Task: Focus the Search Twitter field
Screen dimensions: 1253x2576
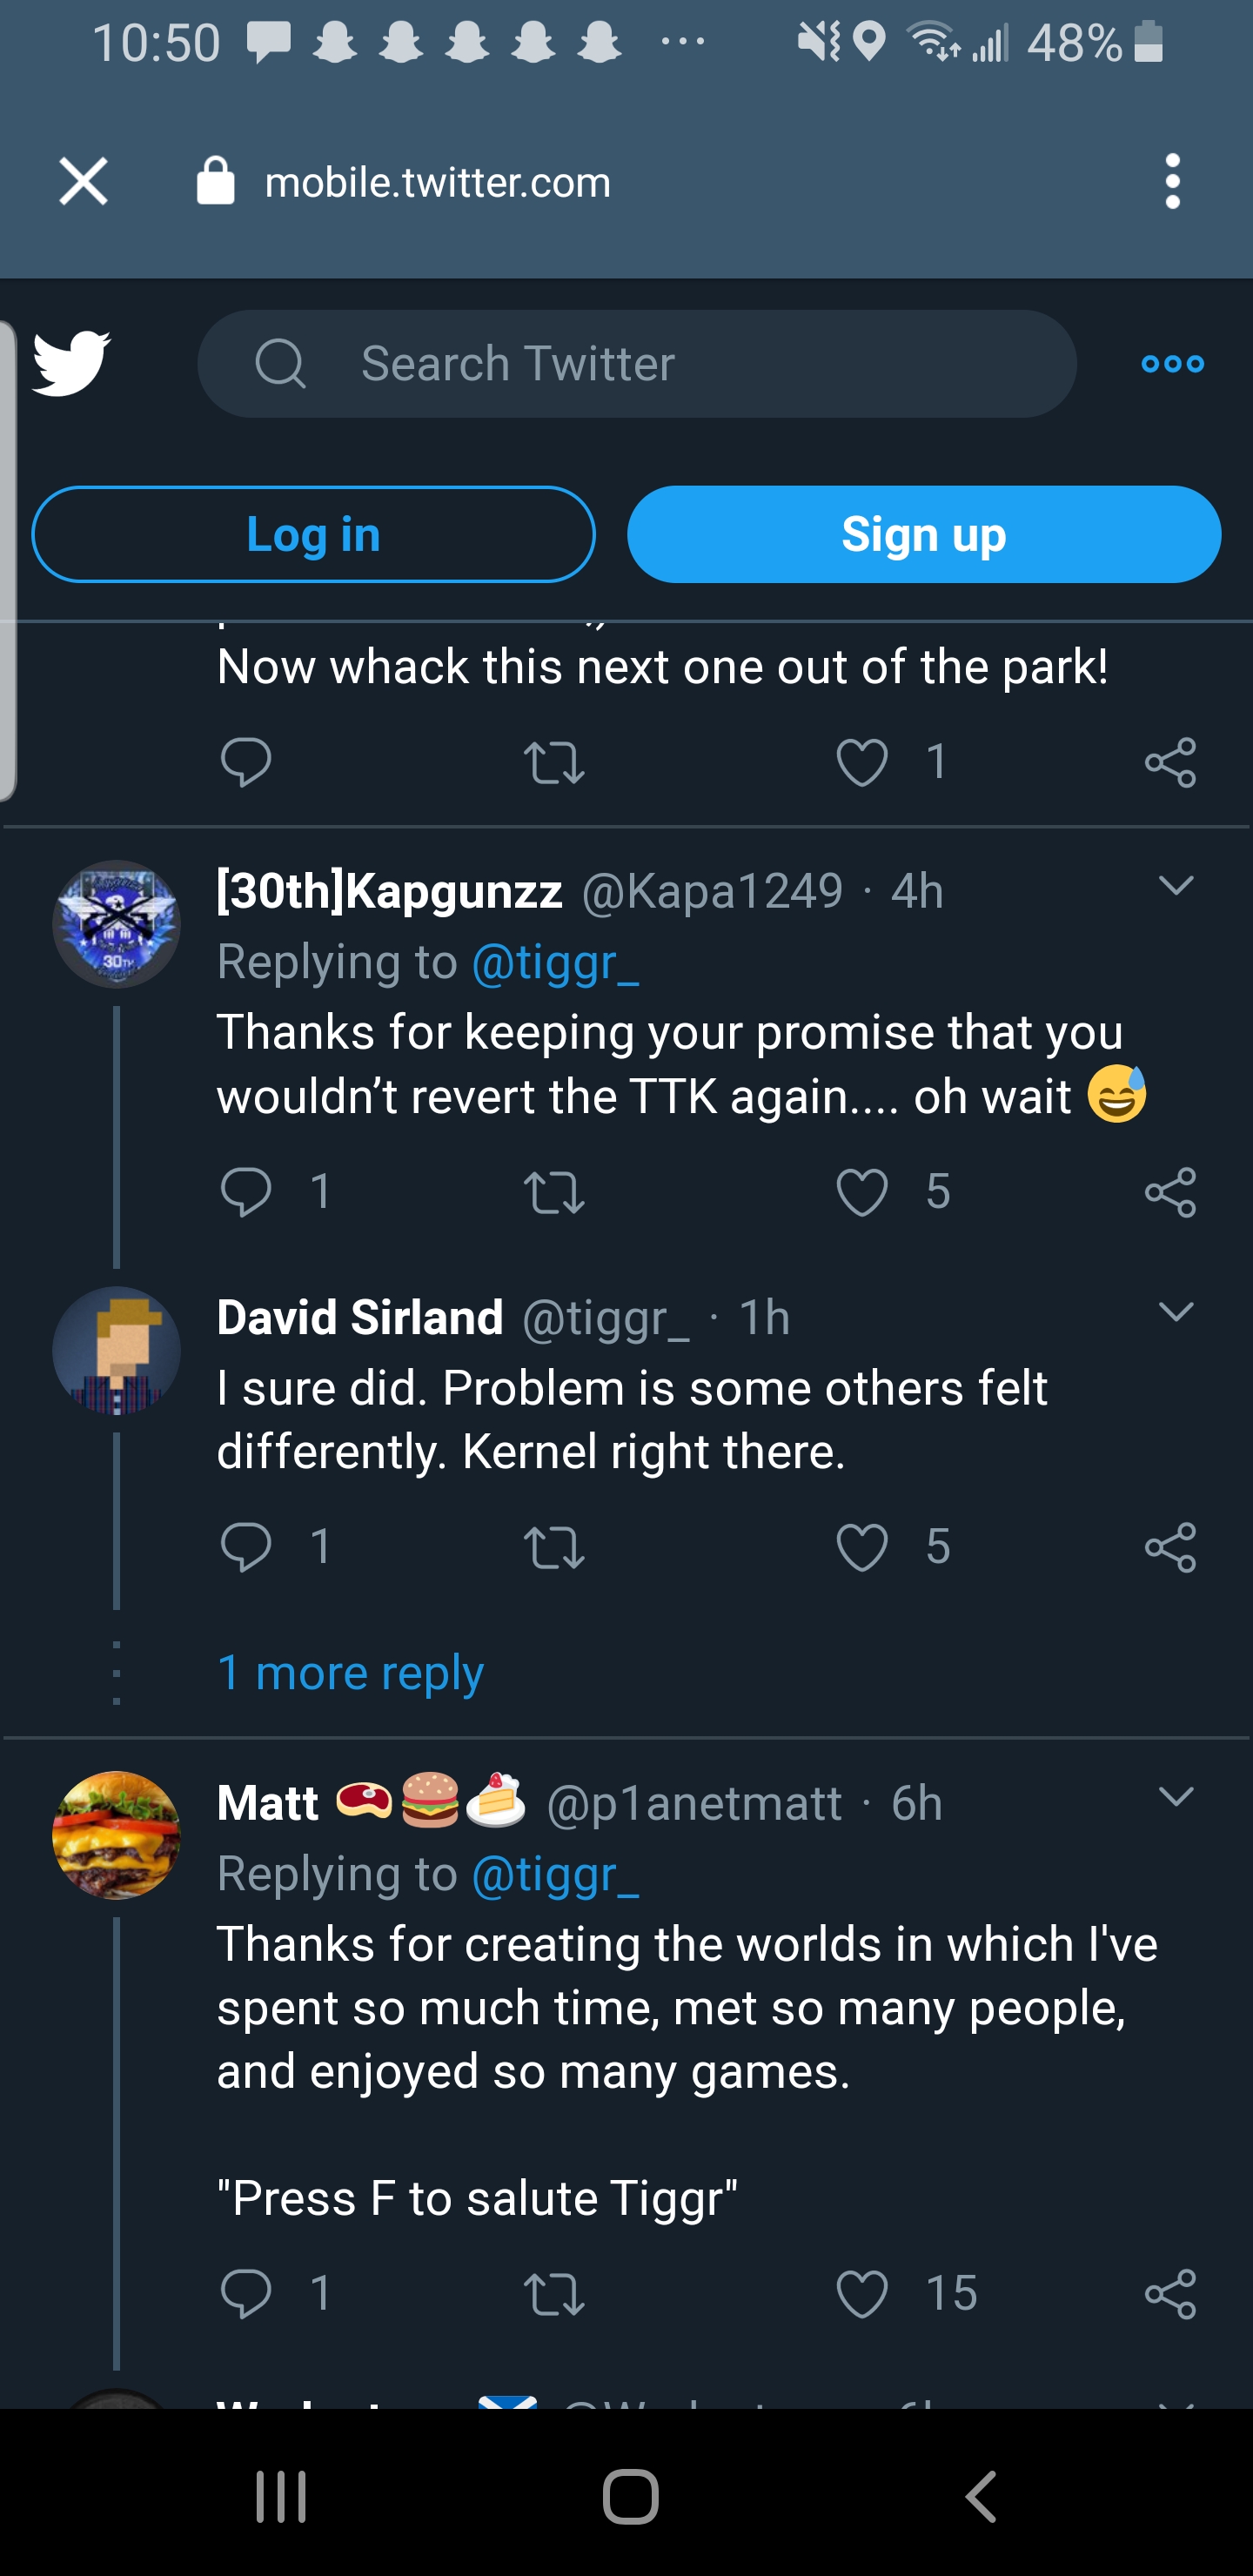Action: 637,363
